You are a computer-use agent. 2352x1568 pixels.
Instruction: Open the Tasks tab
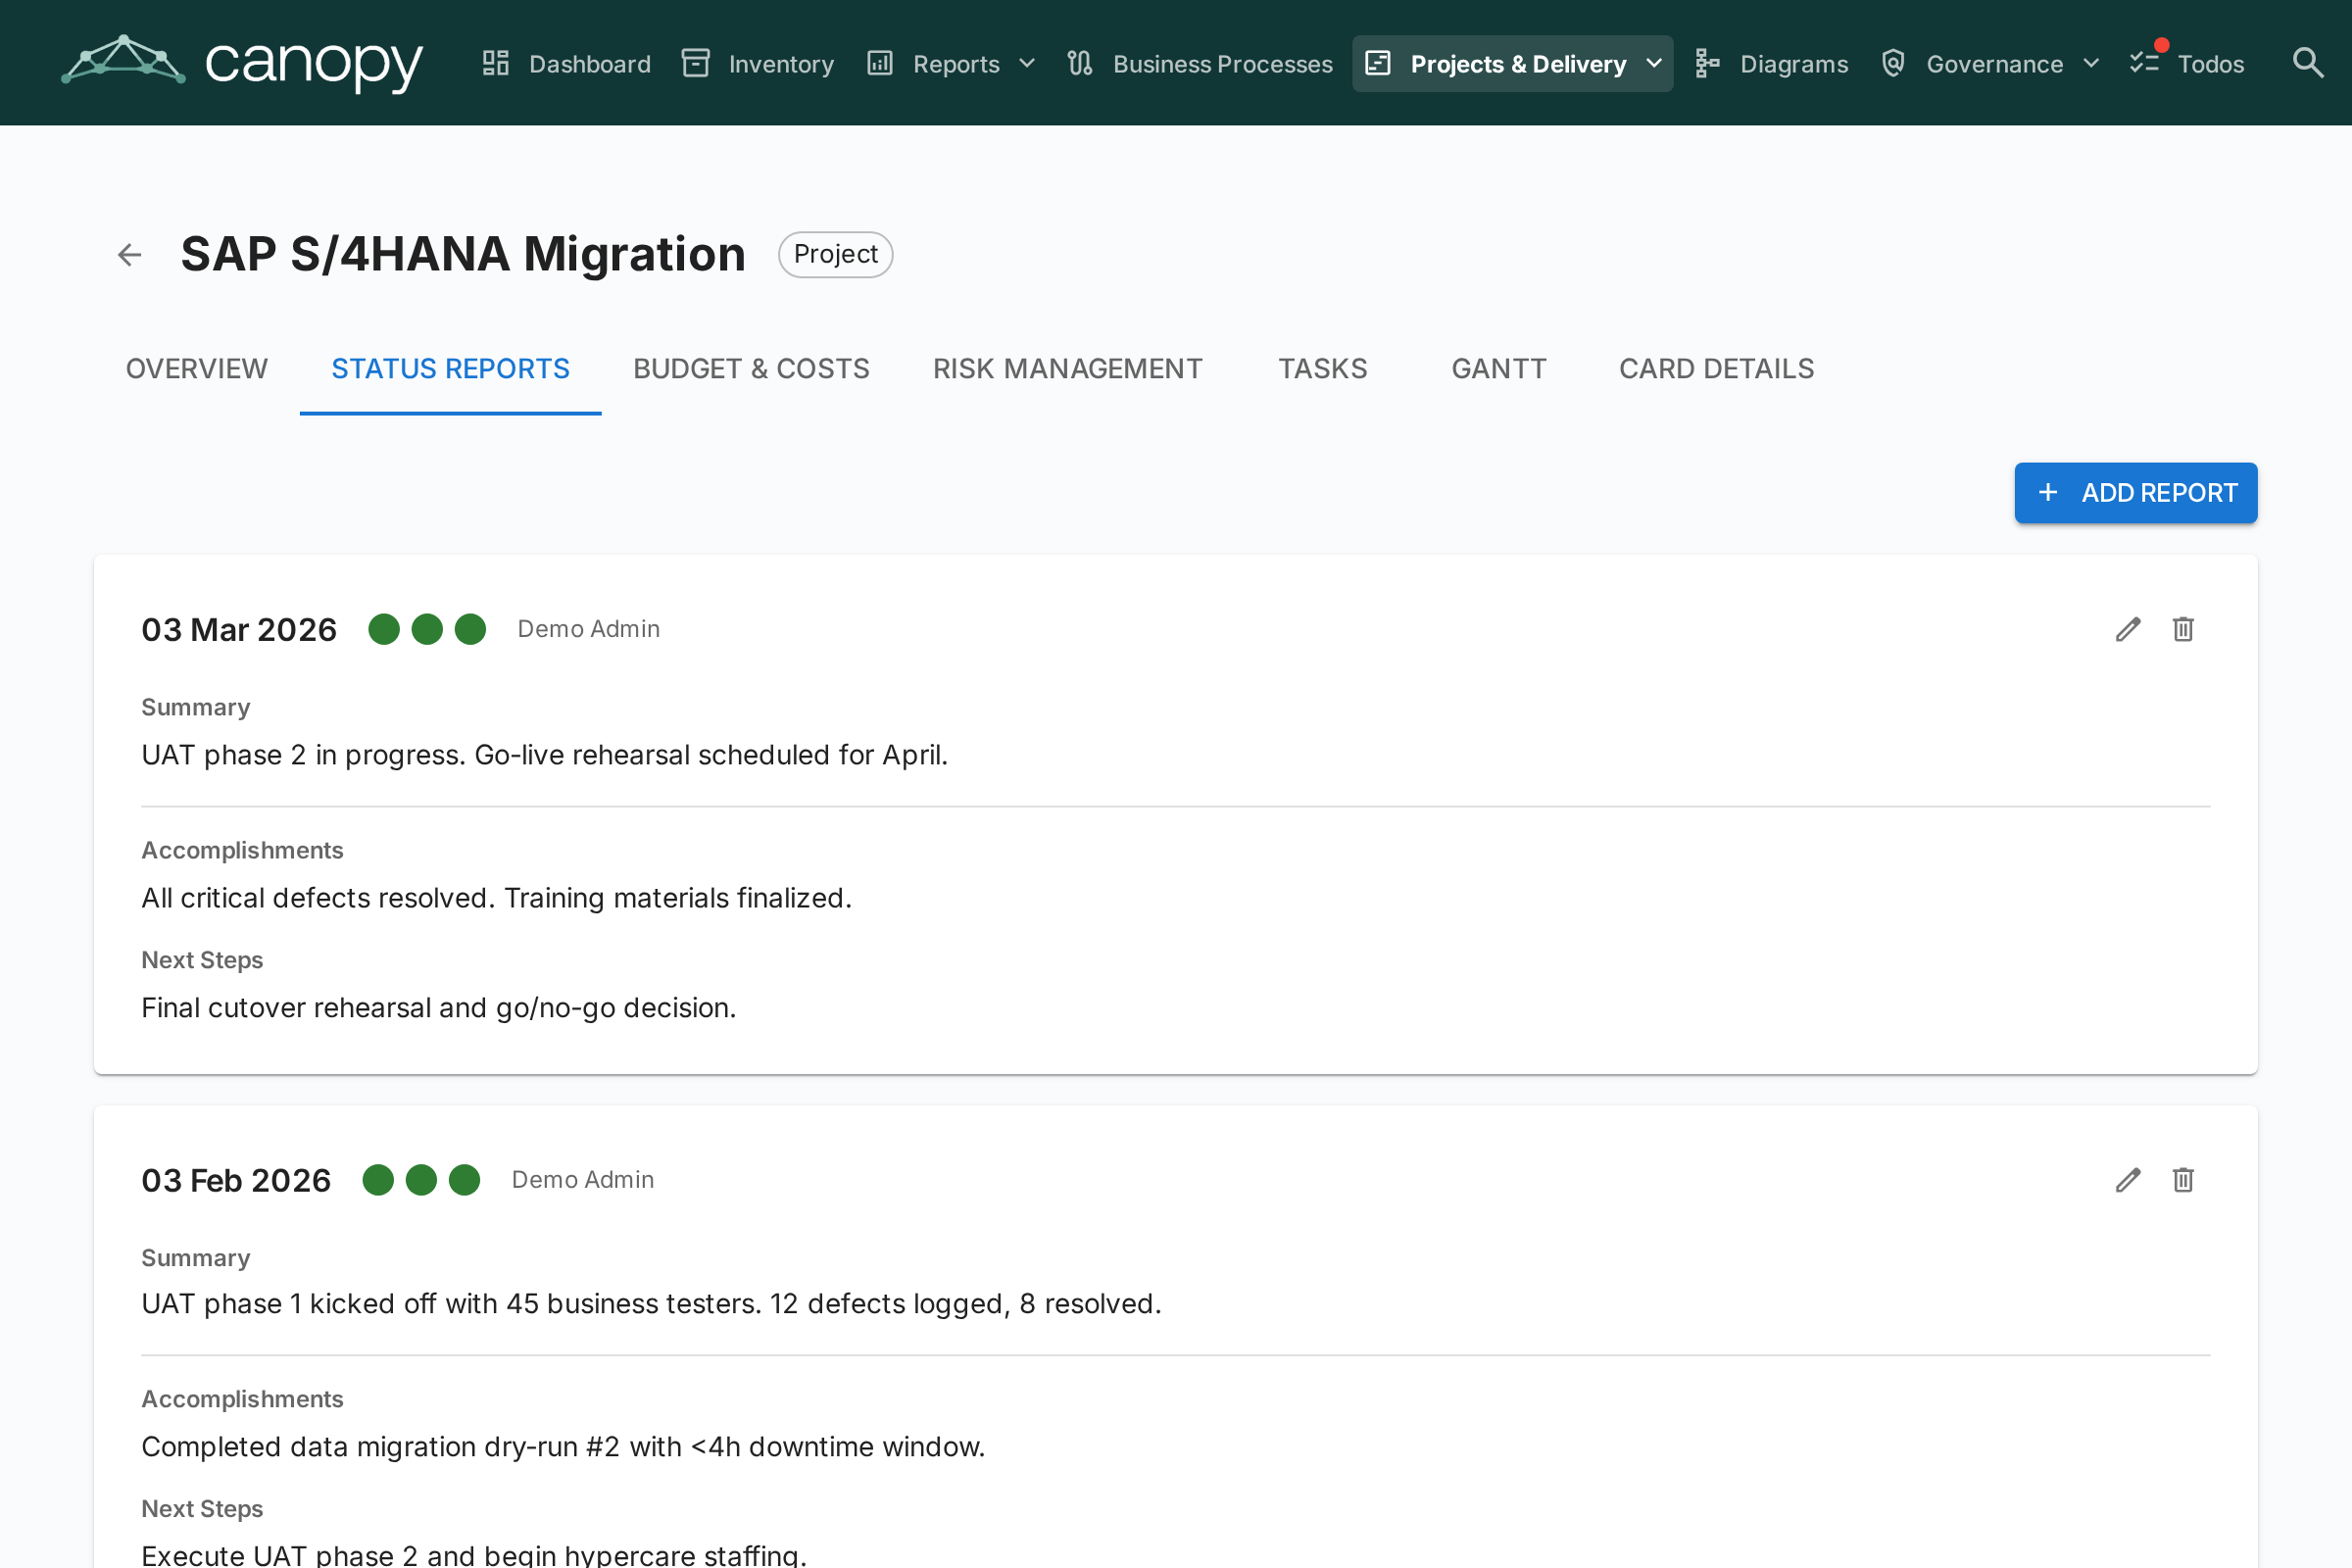[x=1323, y=369]
